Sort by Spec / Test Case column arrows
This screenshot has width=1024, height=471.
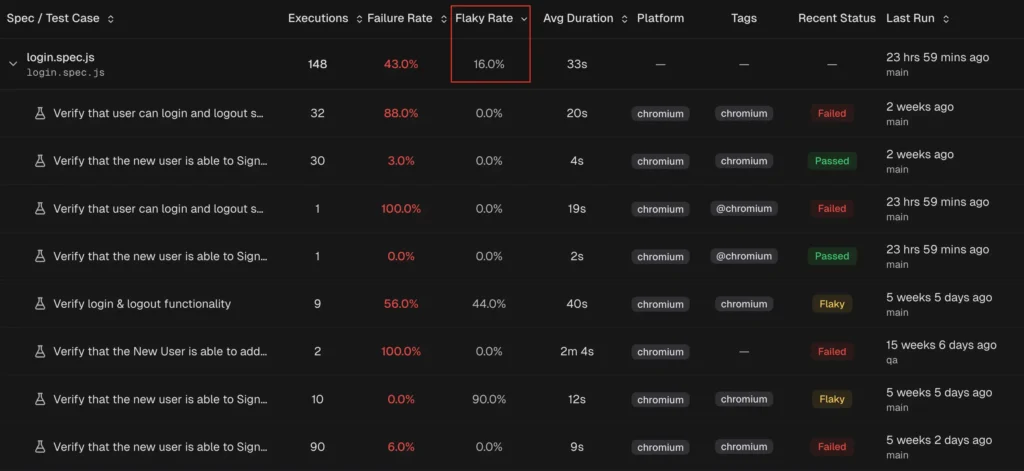110,19
